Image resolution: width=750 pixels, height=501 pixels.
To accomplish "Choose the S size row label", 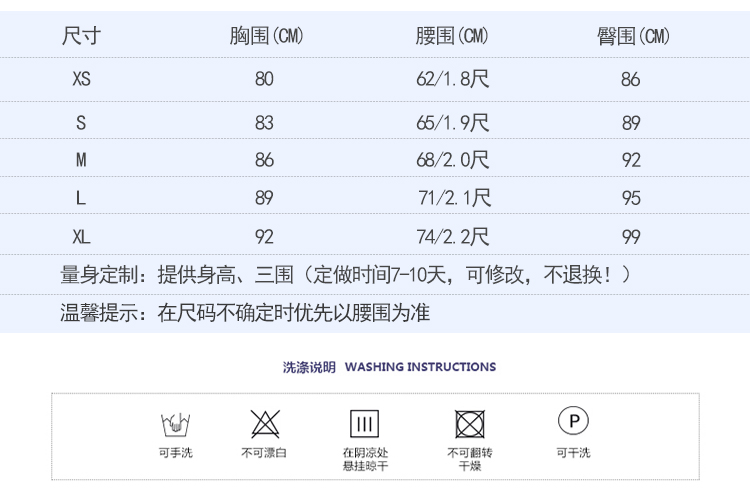I will [x=81, y=123].
